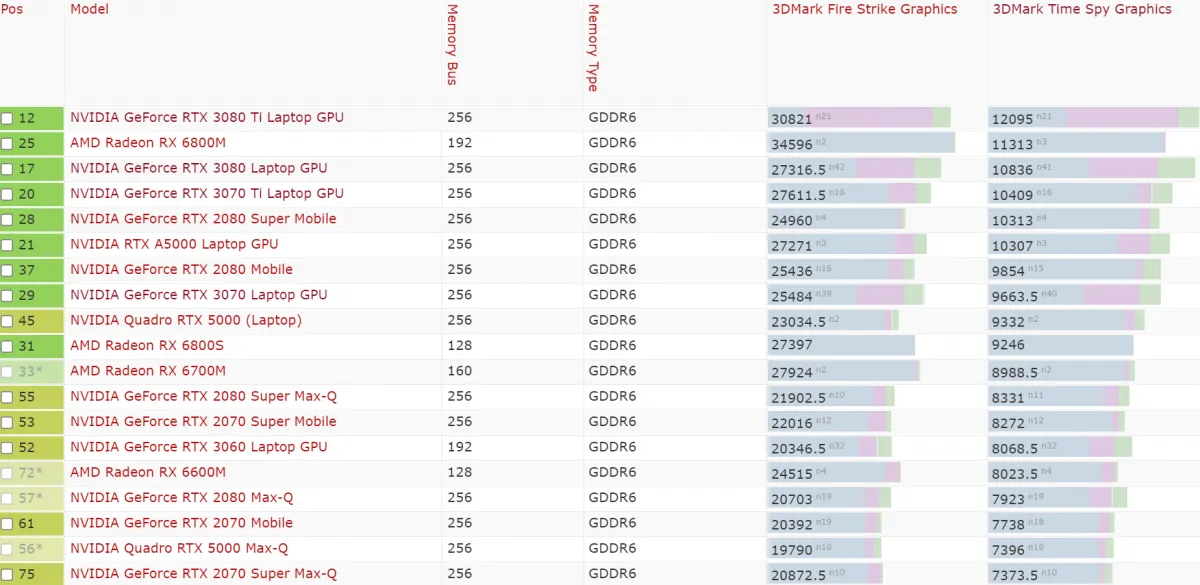Click Fire Strike score bar showing 34596
Image resolution: width=1200 pixels, height=585 pixels.
(862, 143)
